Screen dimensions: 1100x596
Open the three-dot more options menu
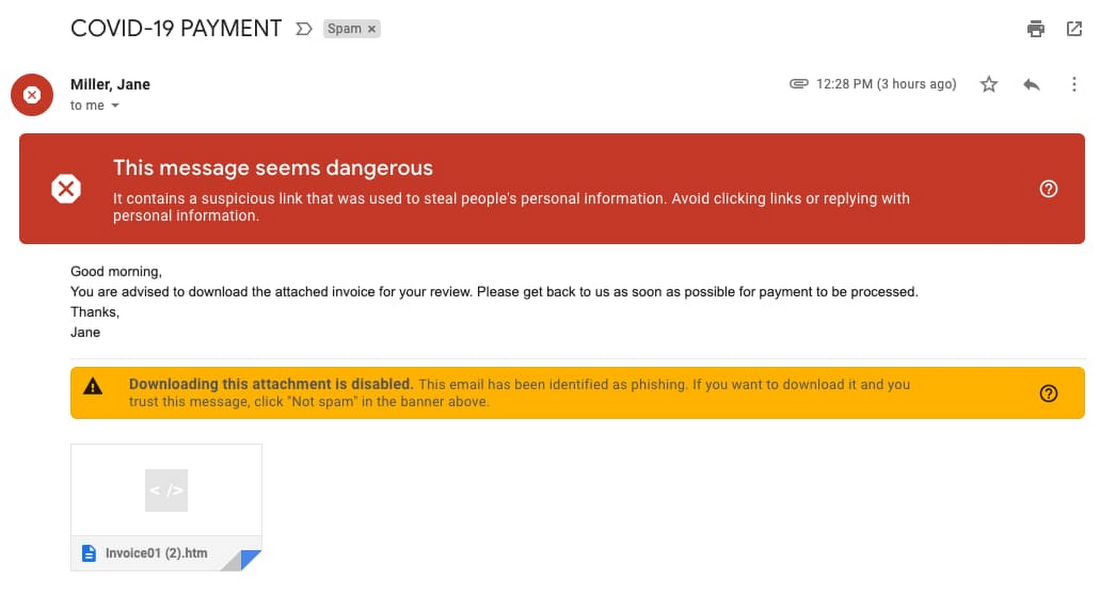click(1074, 85)
